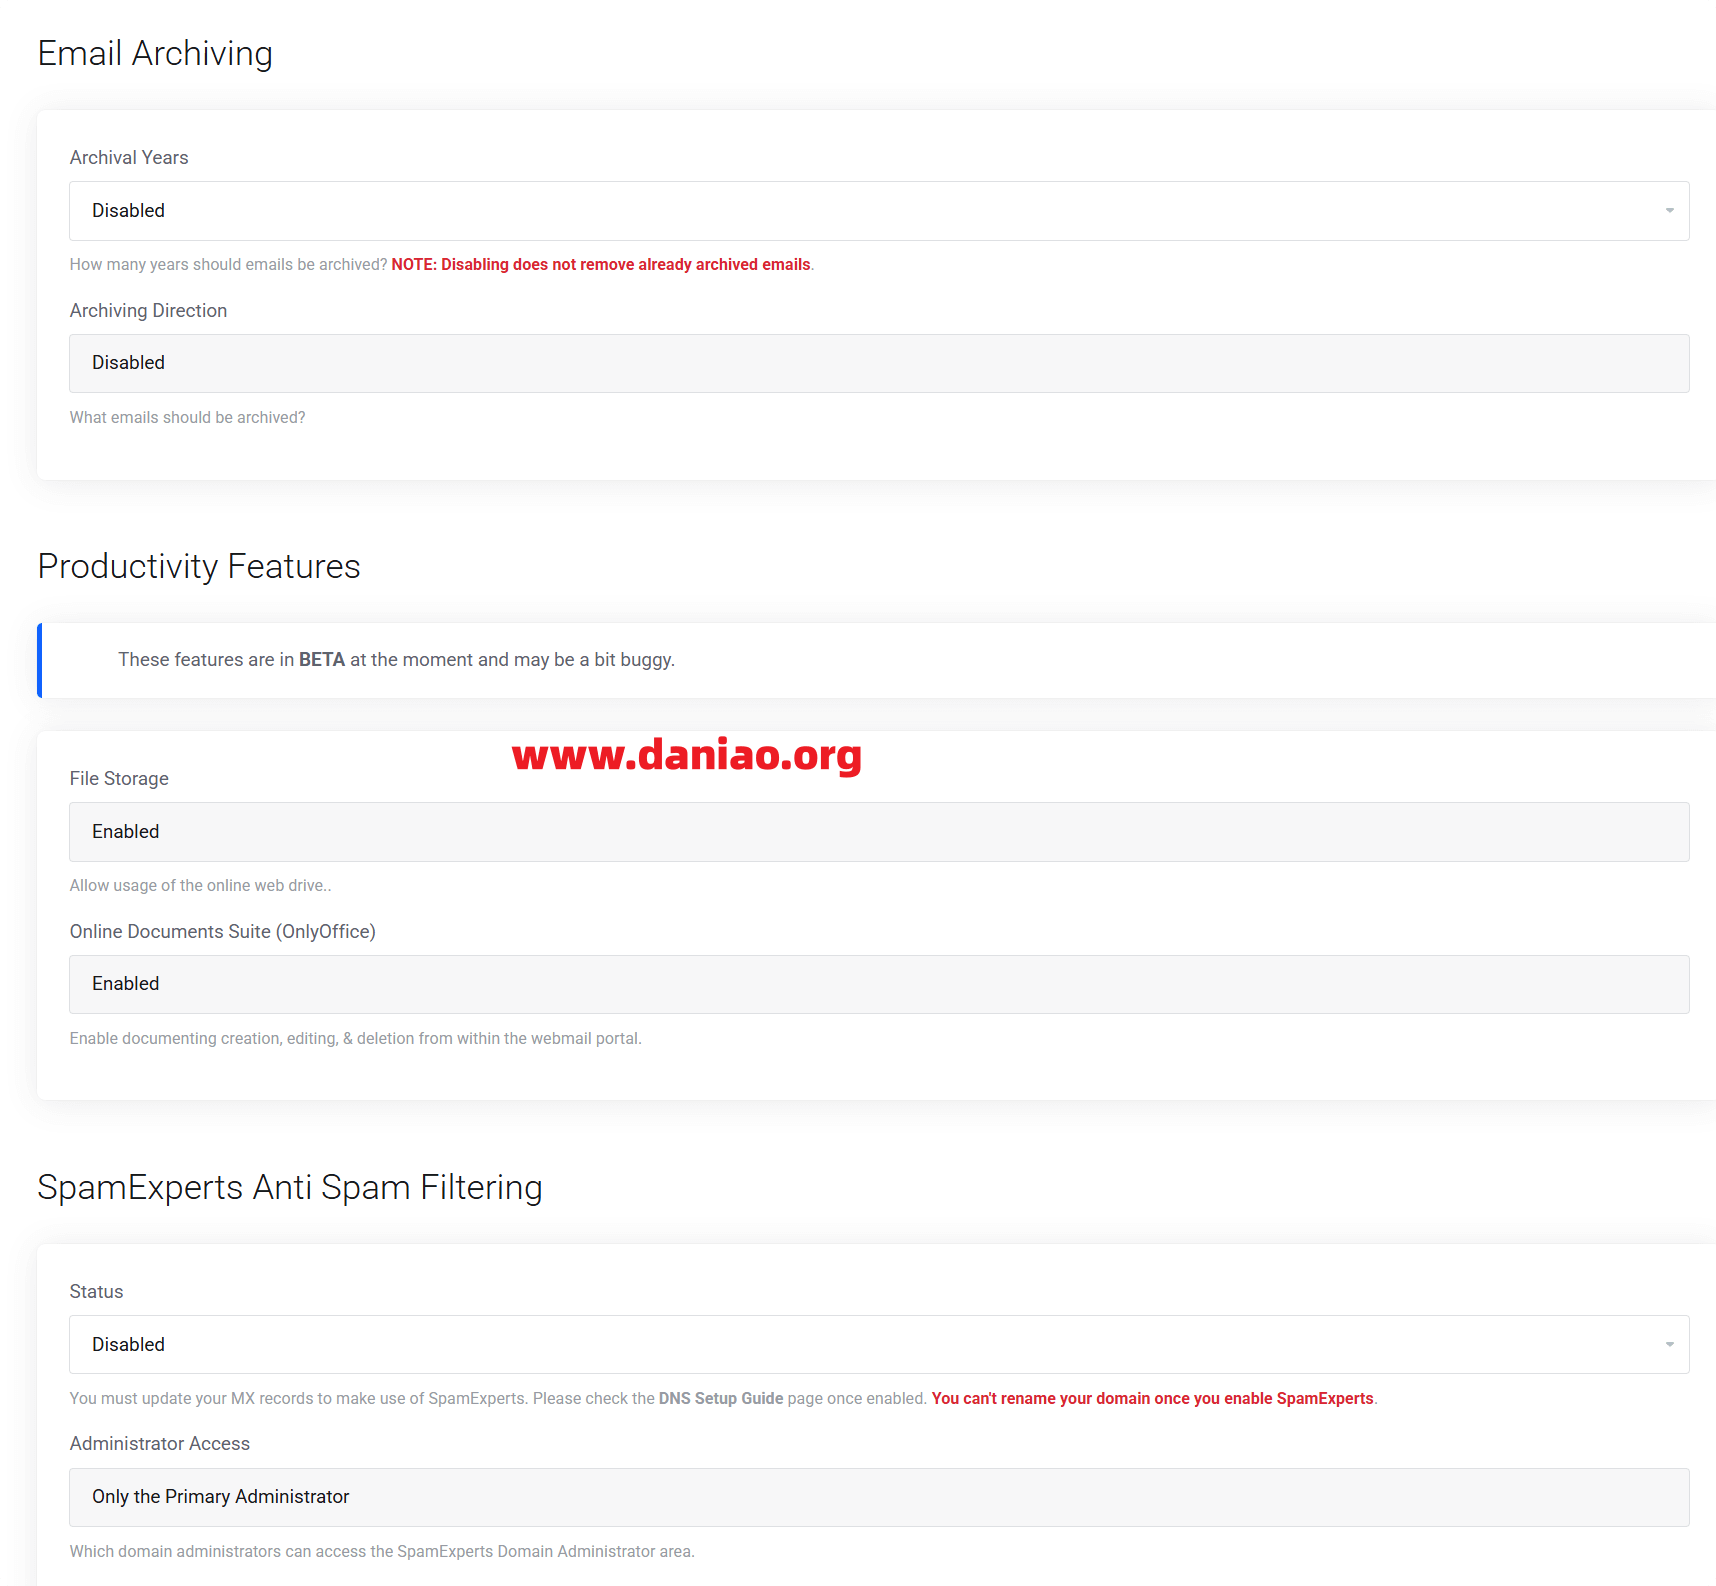Click the Archival Years label
1716x1586 pixels.
click(129, 158)
